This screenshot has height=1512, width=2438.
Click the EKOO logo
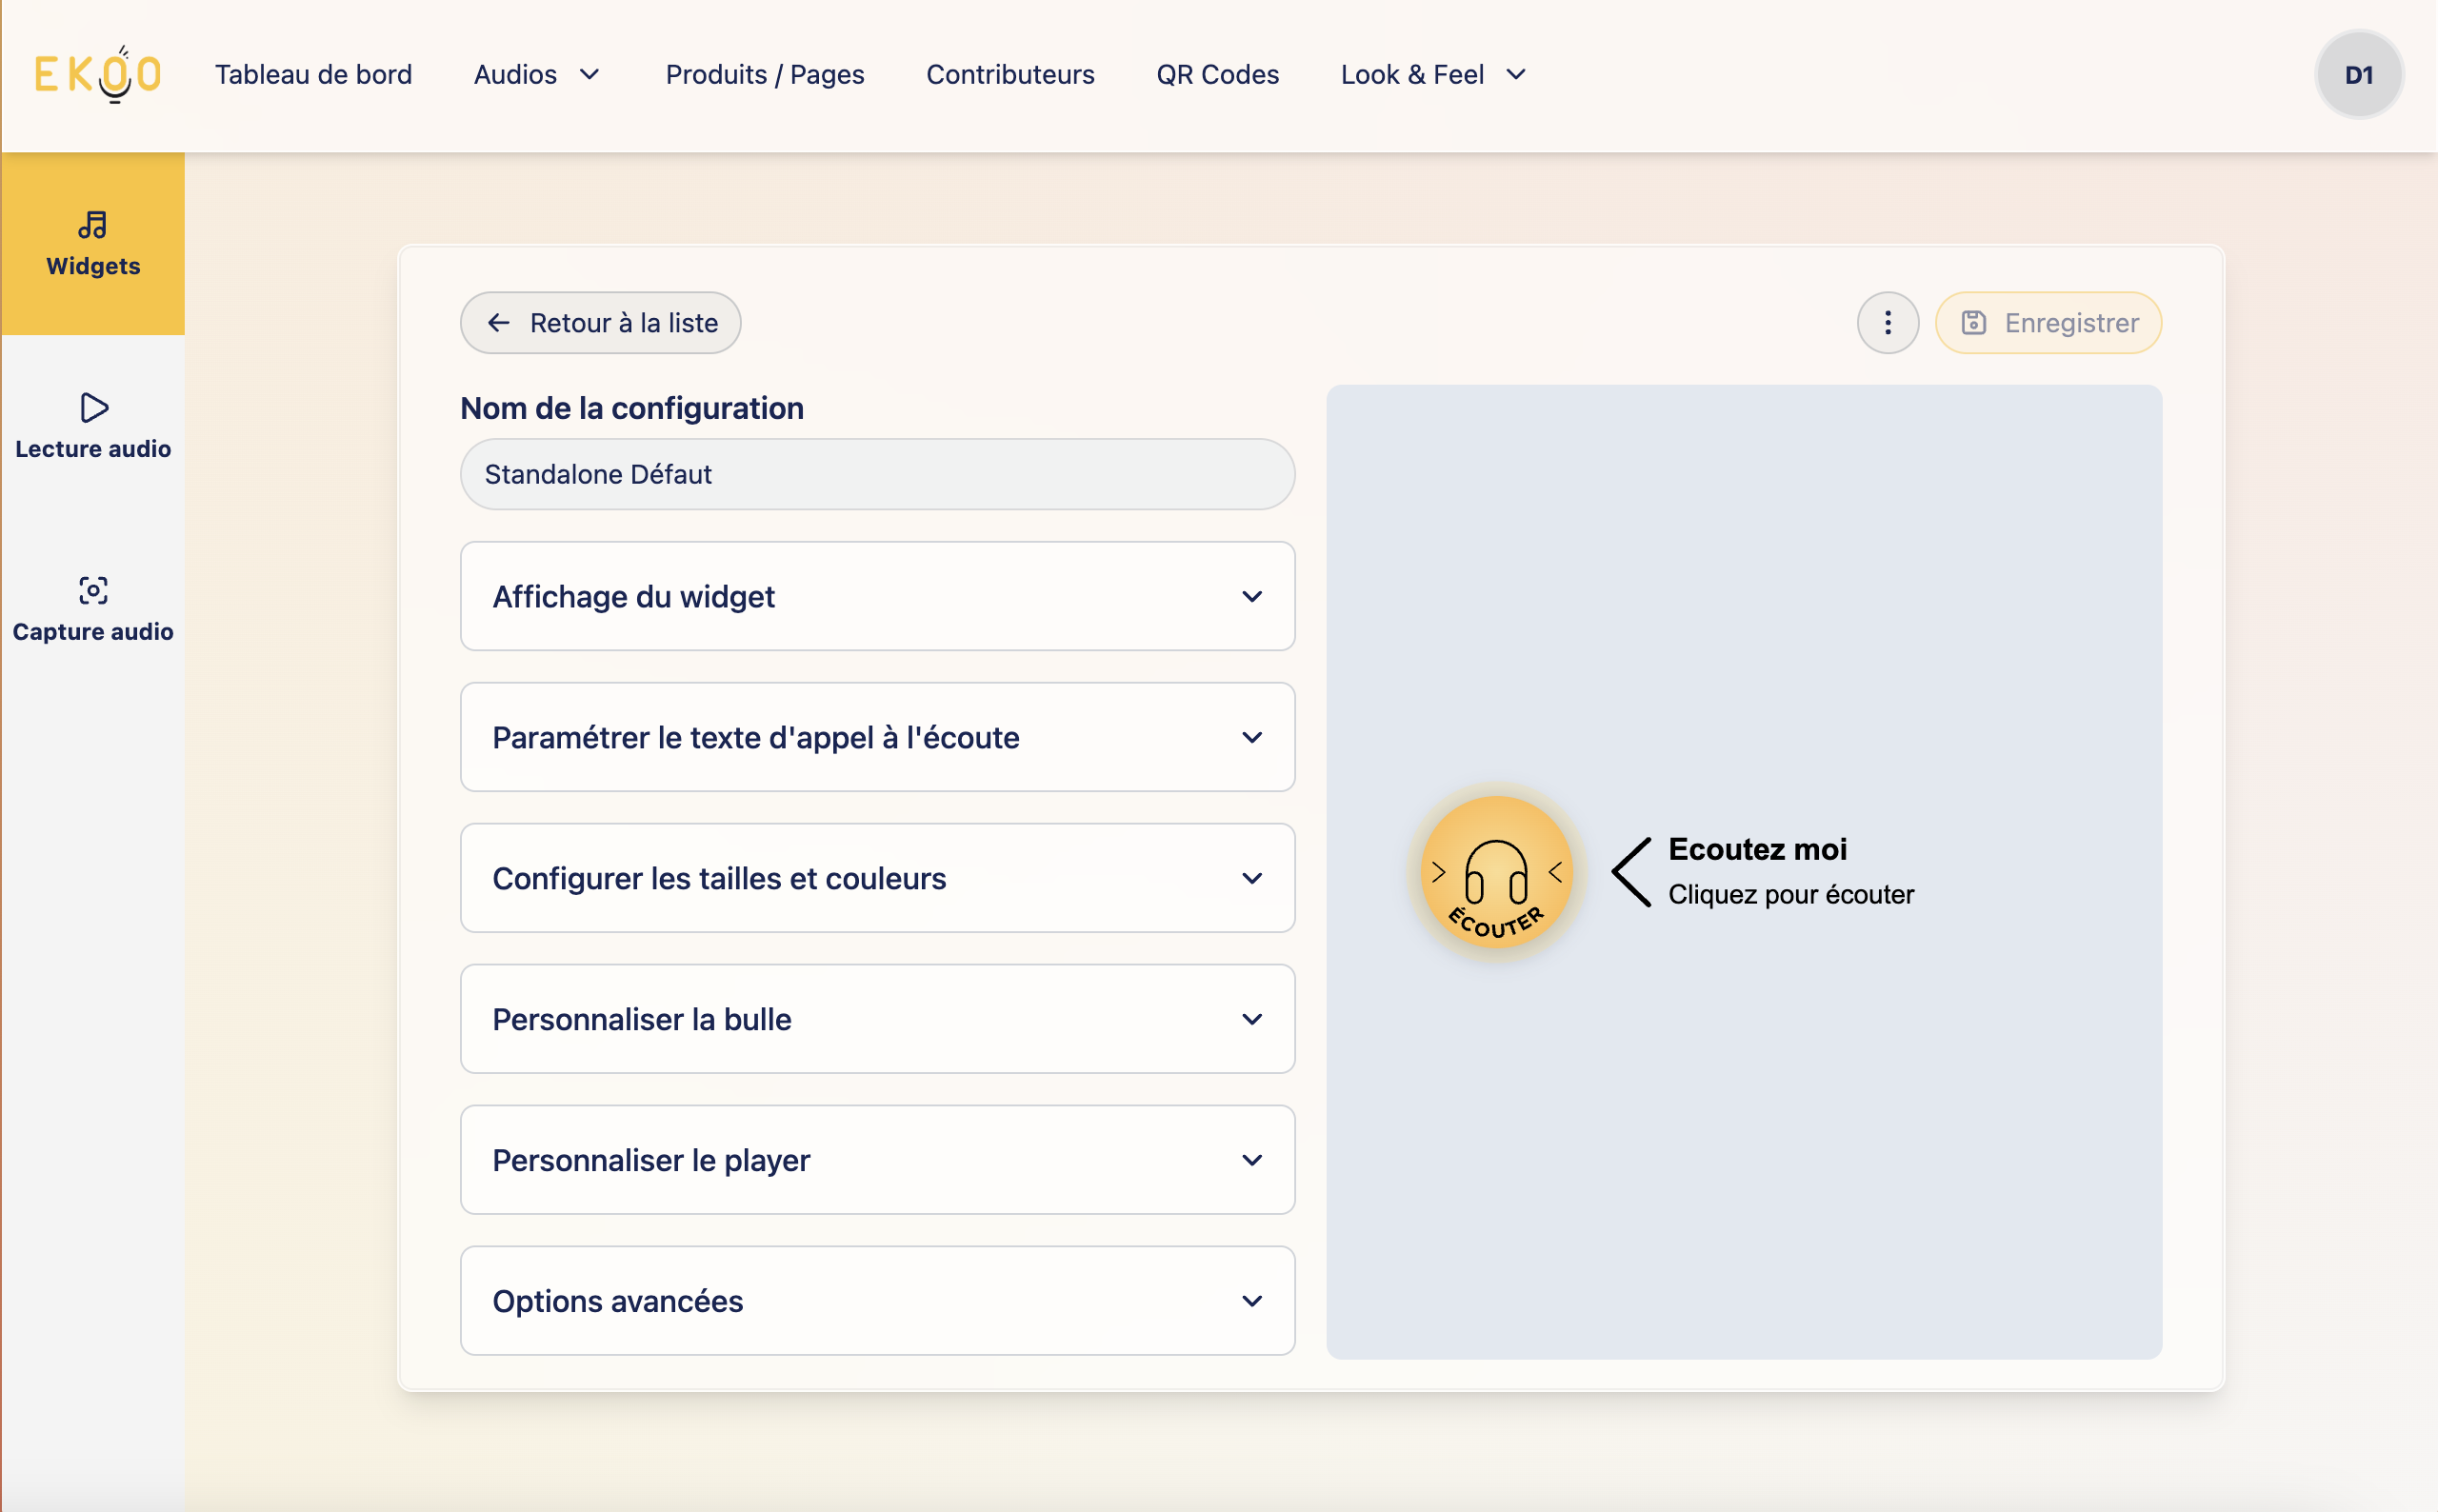(98, 75)
